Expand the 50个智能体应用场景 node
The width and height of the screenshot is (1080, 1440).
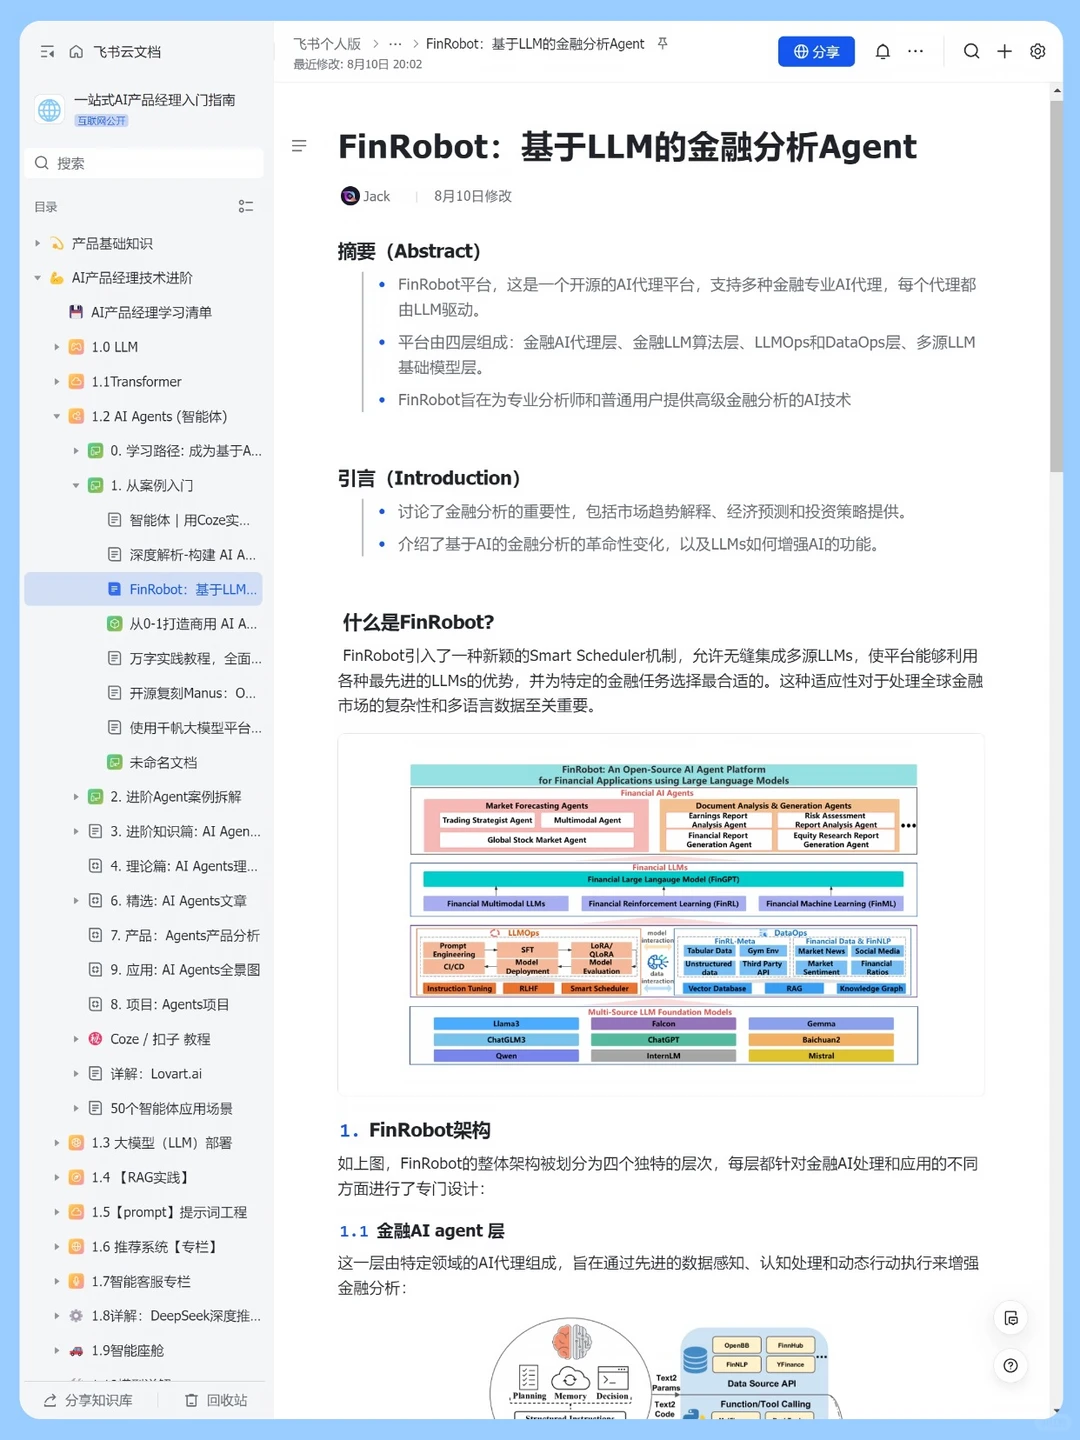(x=76, y=1109)
